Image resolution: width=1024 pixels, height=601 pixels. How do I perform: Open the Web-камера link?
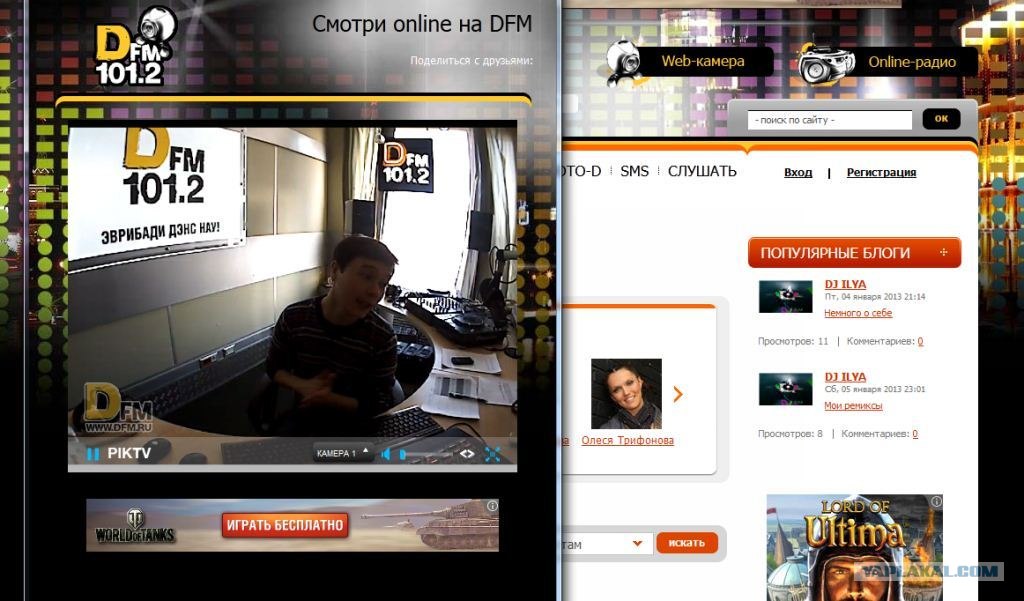tap(702, 61)
